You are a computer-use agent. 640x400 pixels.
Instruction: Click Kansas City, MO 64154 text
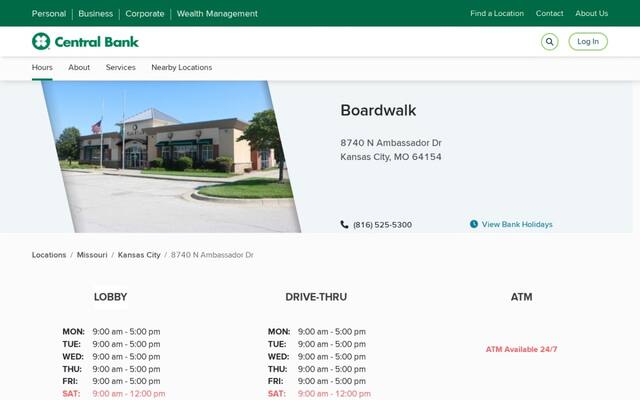[391, 157]
